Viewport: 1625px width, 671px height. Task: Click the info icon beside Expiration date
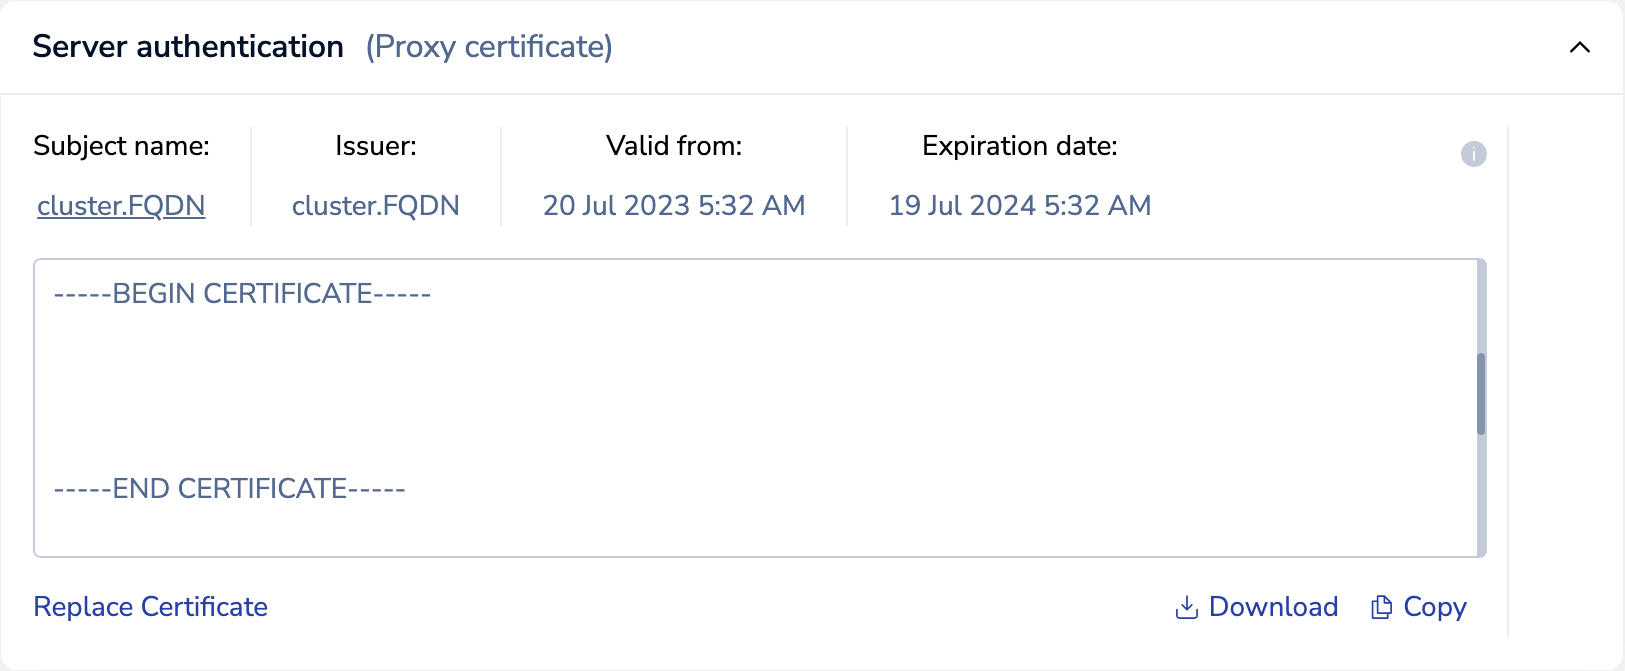pos(1473,154)
